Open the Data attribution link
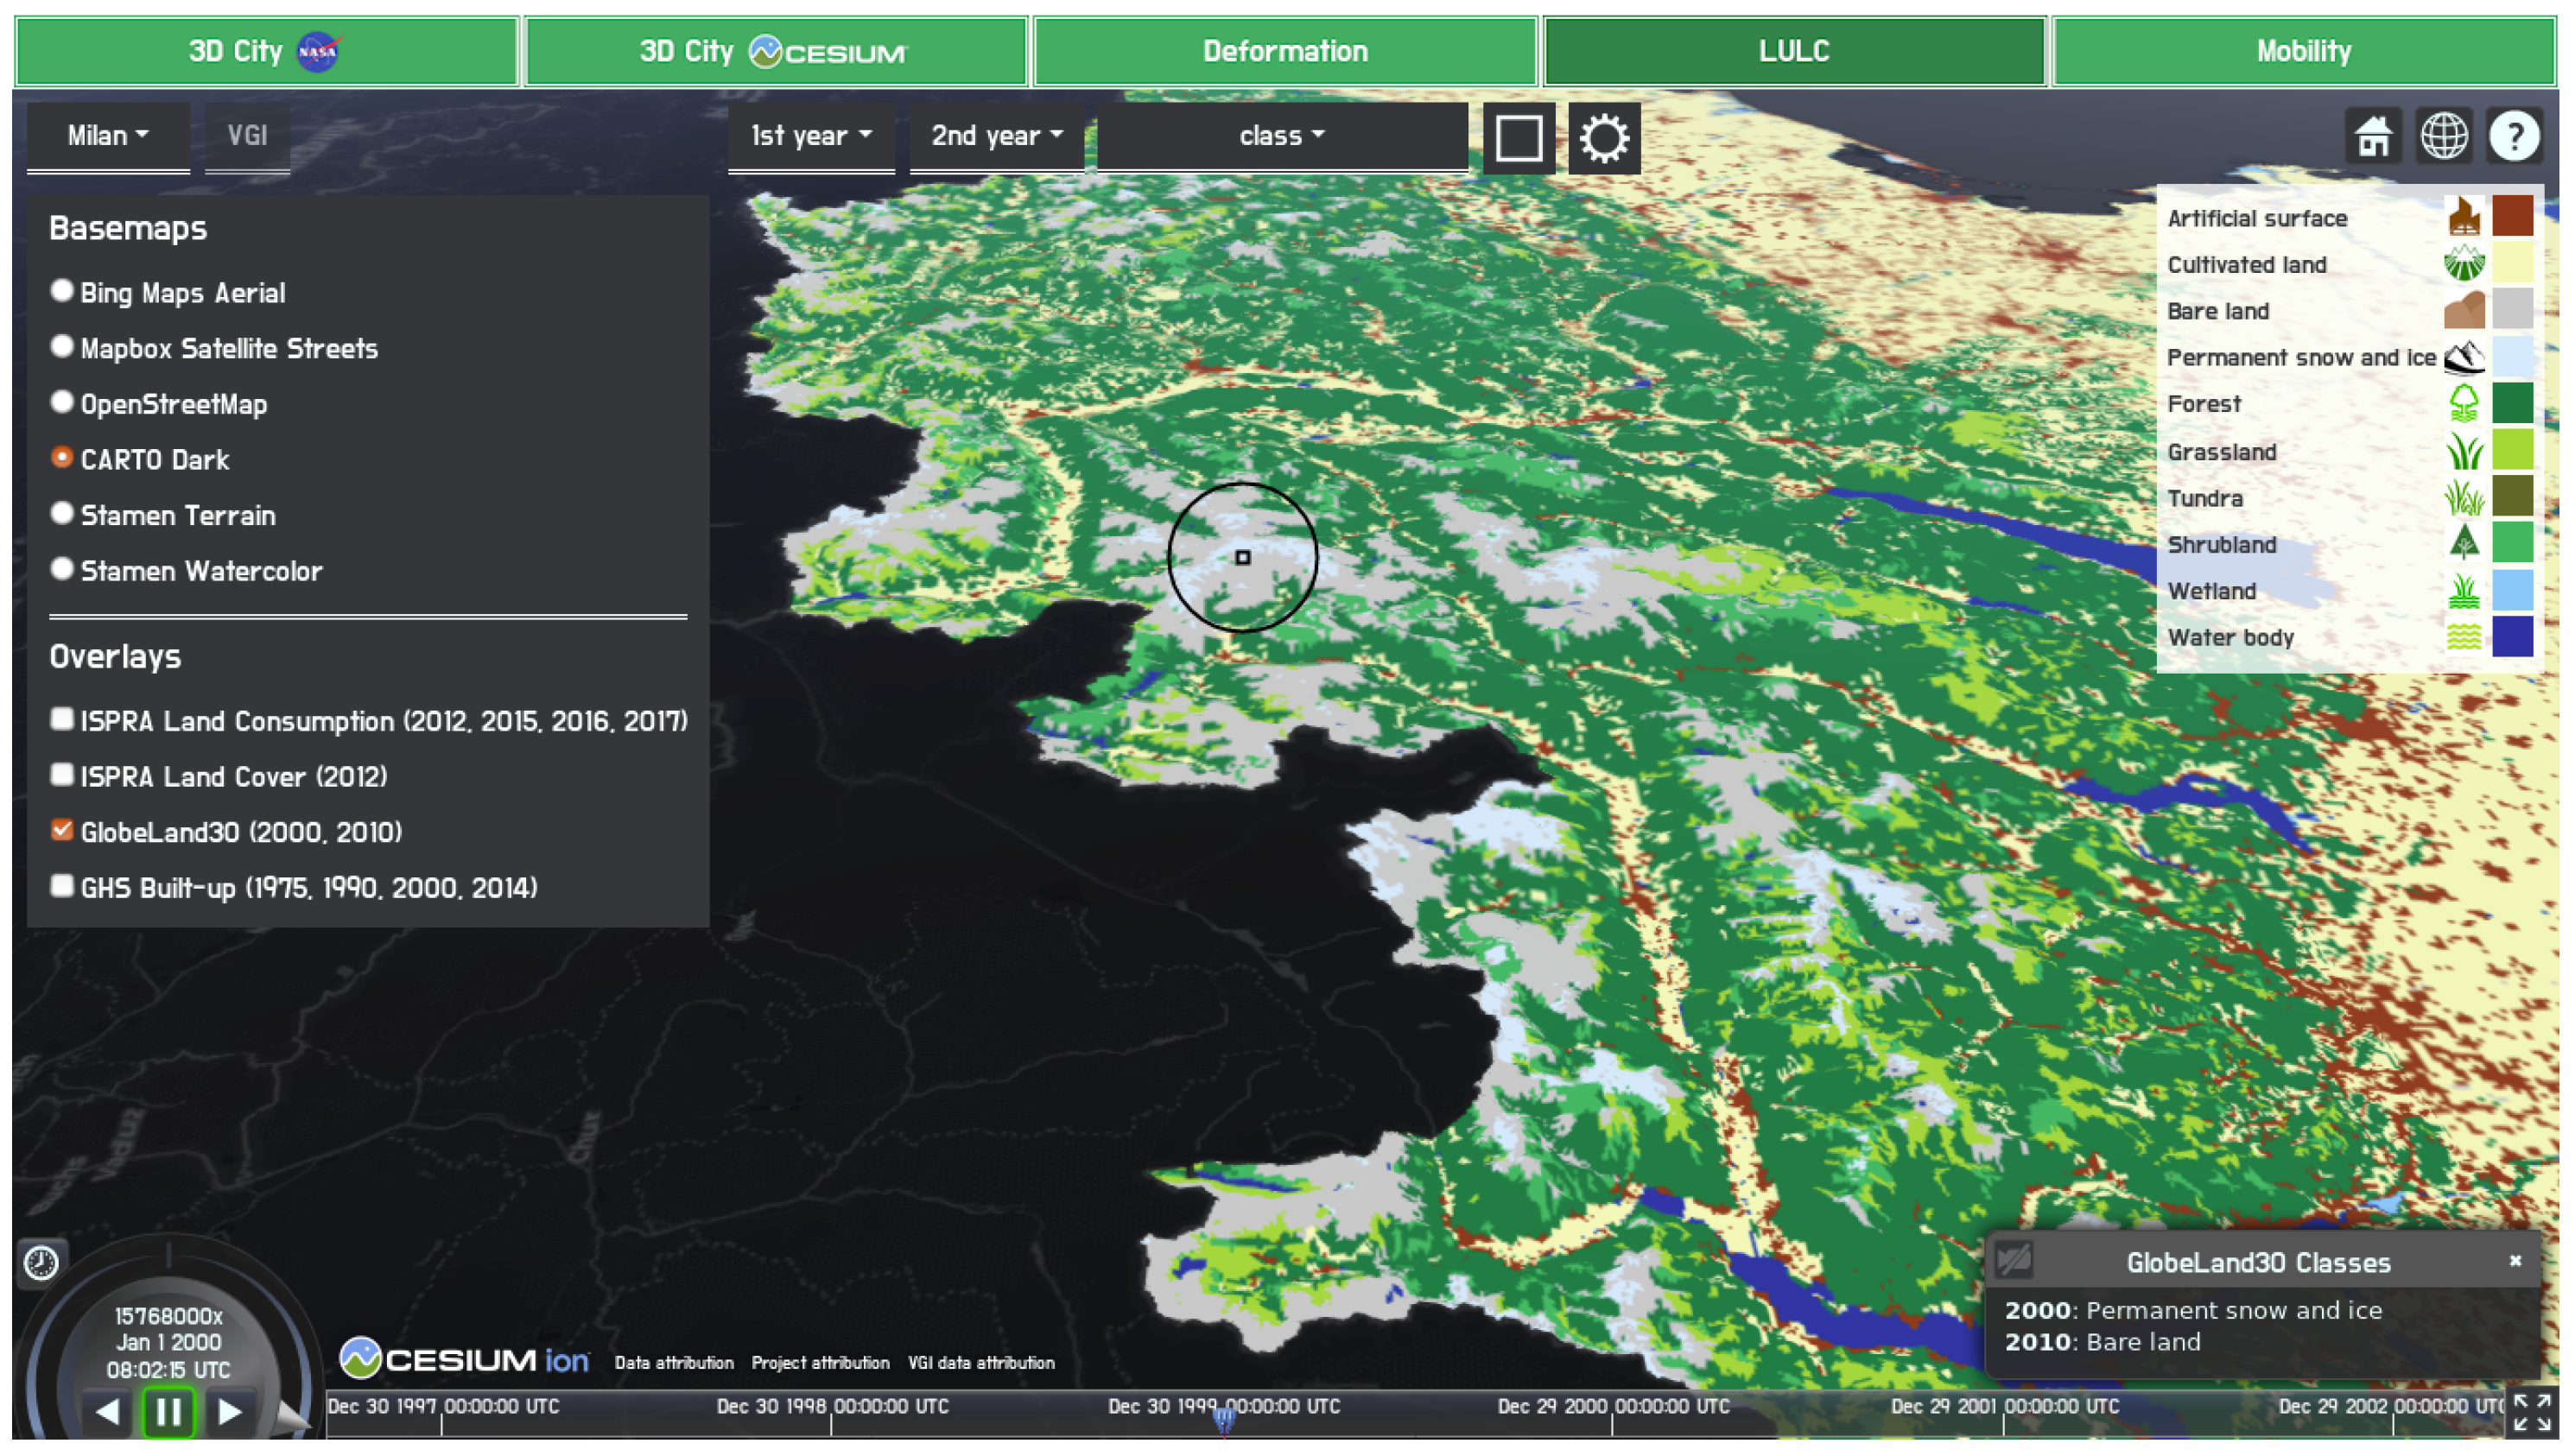 (x=673, y=1363)
